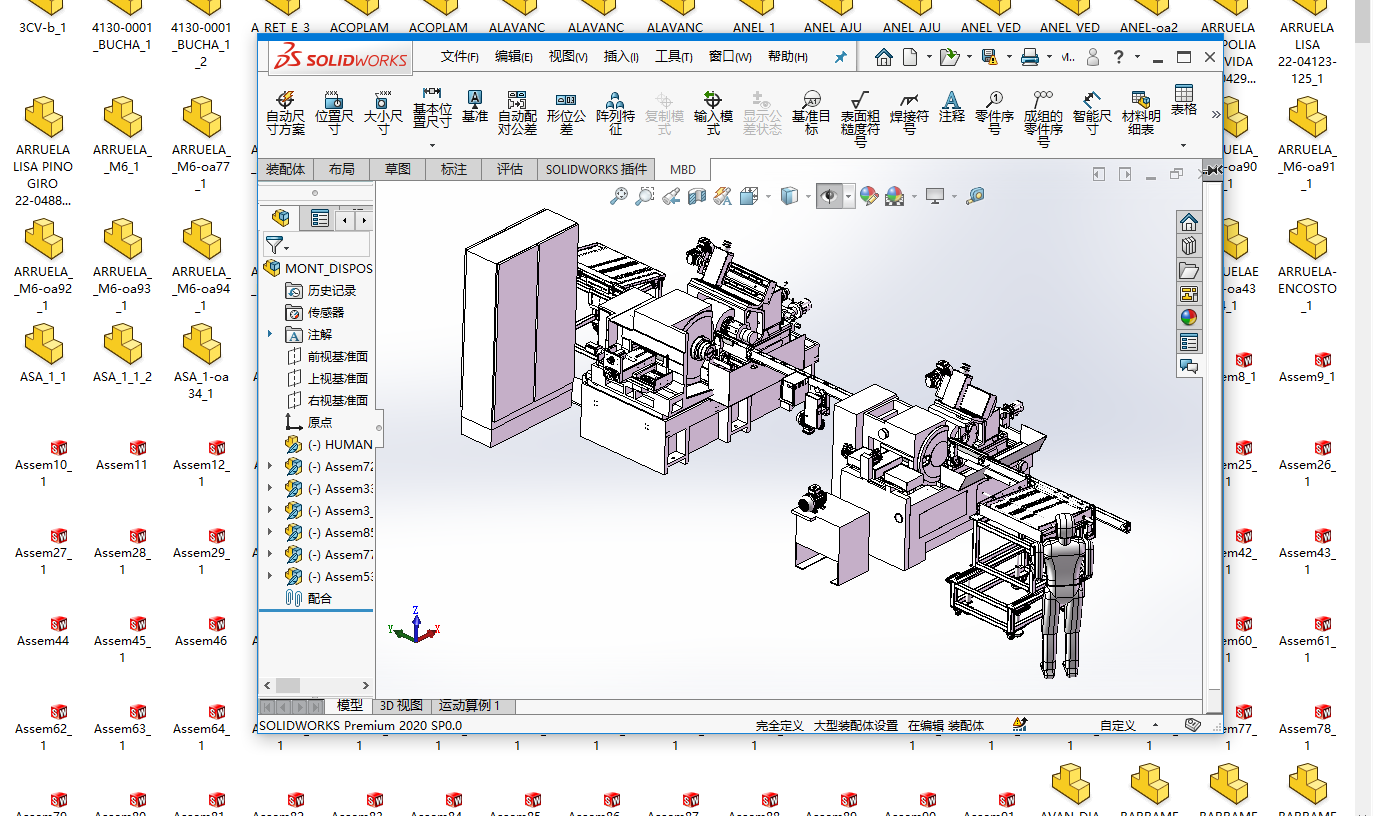Click the feature tree horizontal scrollbar
Viewport: 1395px width, 816px height.
288,685
